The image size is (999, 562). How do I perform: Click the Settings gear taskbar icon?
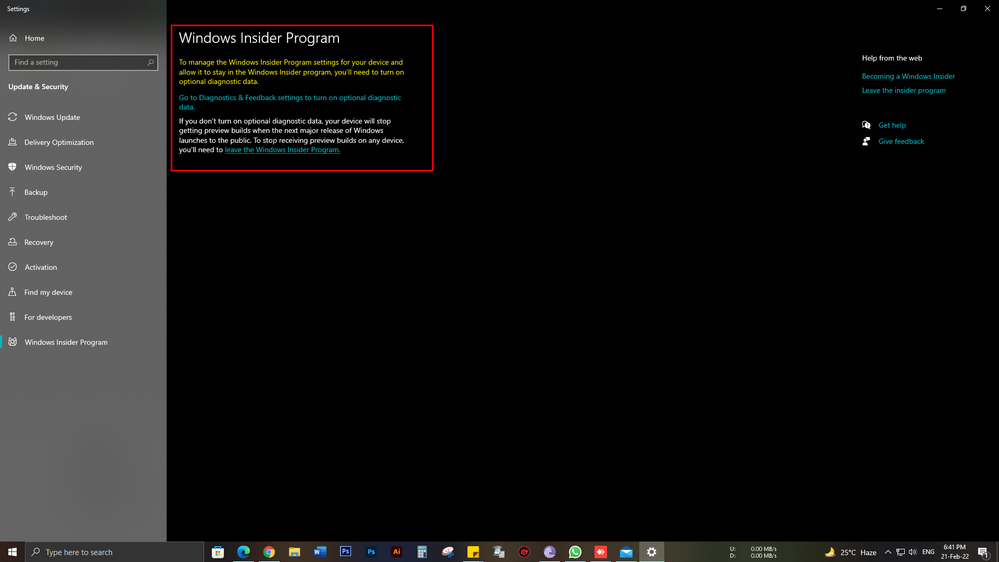point(651,552)
